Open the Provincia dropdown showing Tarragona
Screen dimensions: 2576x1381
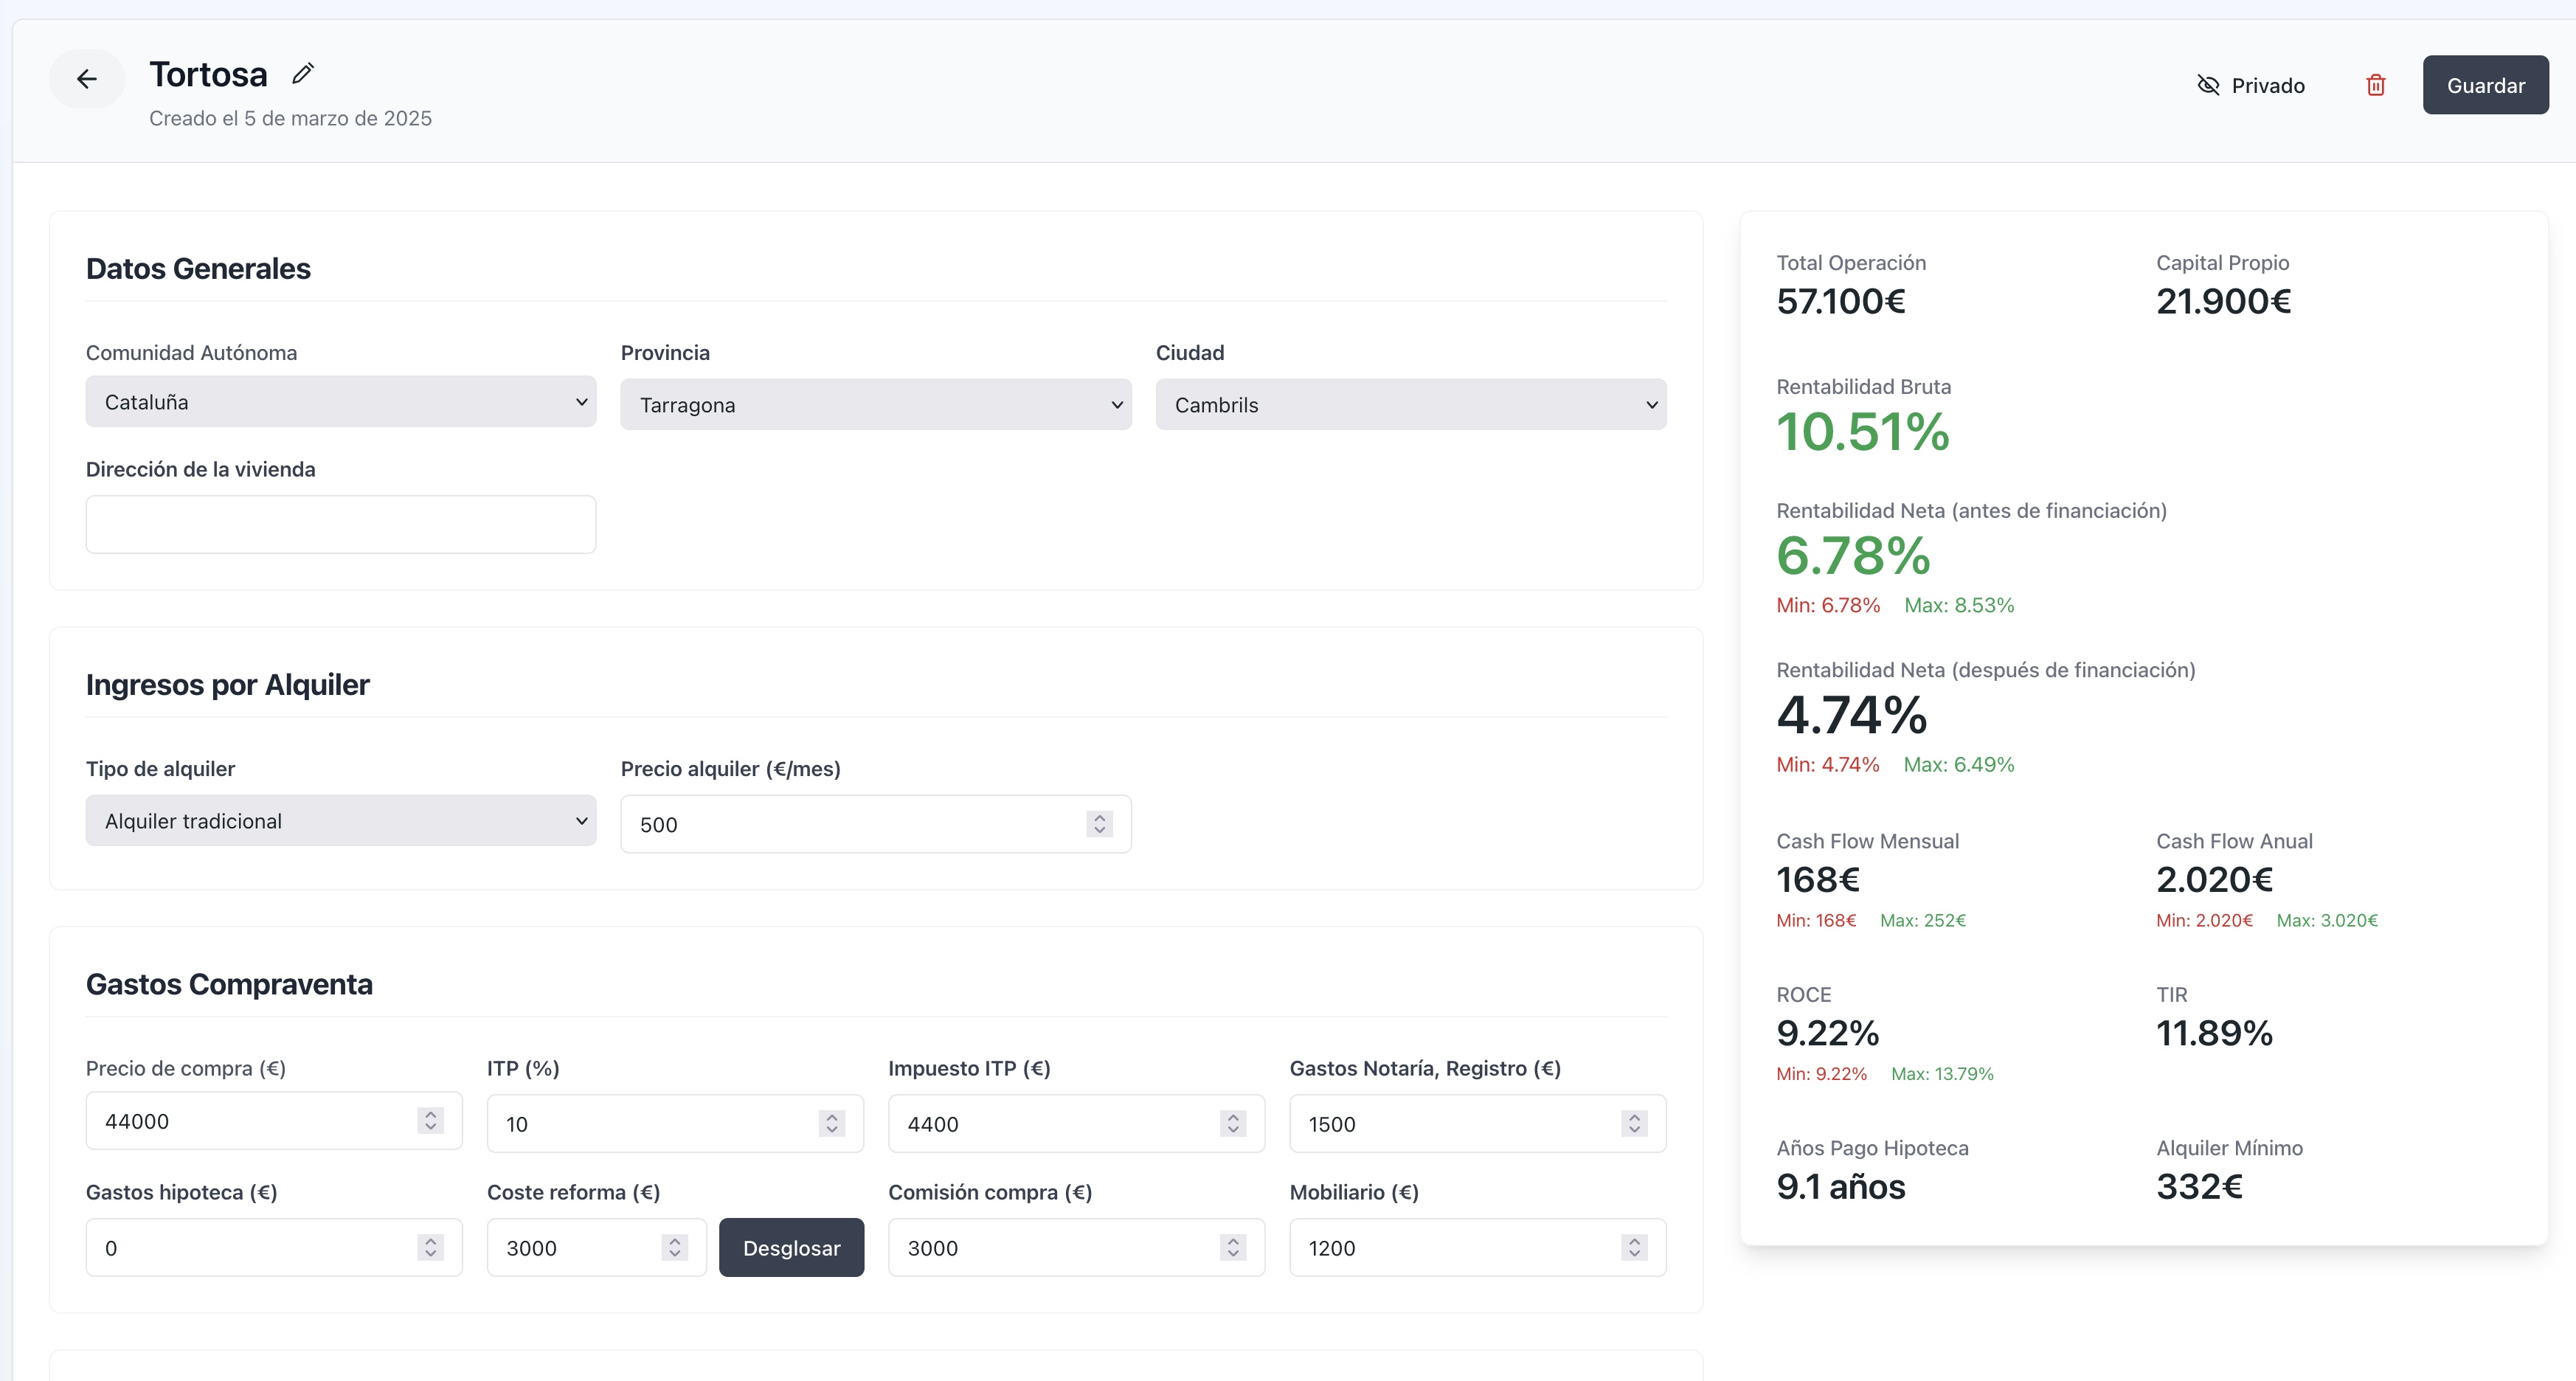pos(875,404)
